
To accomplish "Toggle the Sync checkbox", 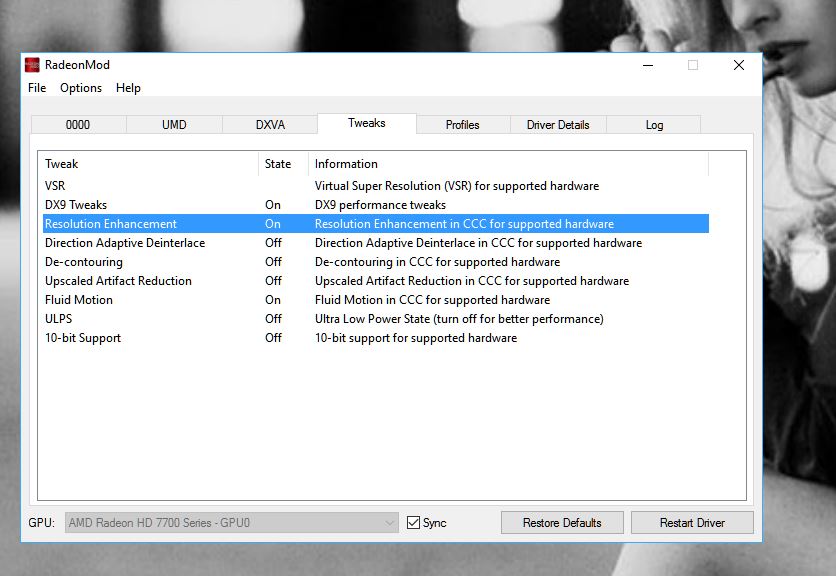I will pyautogui.click(x=413, y=523).
